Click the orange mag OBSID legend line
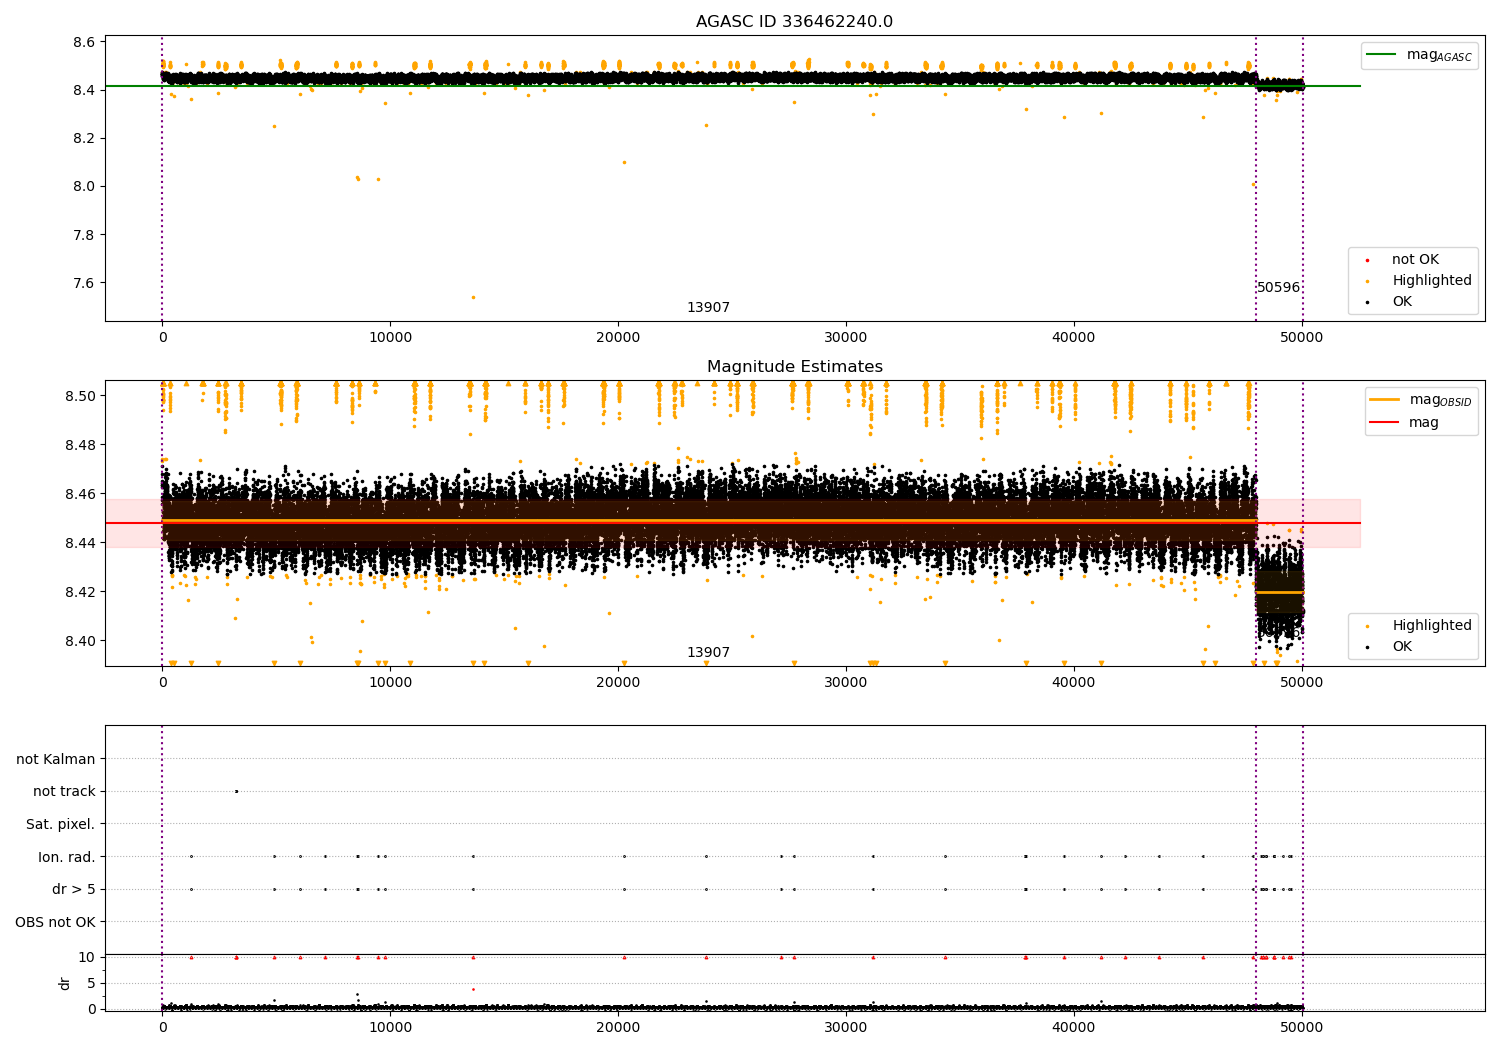Image resolution: width=1500 pixels, height=1050 pixels. (1385, 399)
